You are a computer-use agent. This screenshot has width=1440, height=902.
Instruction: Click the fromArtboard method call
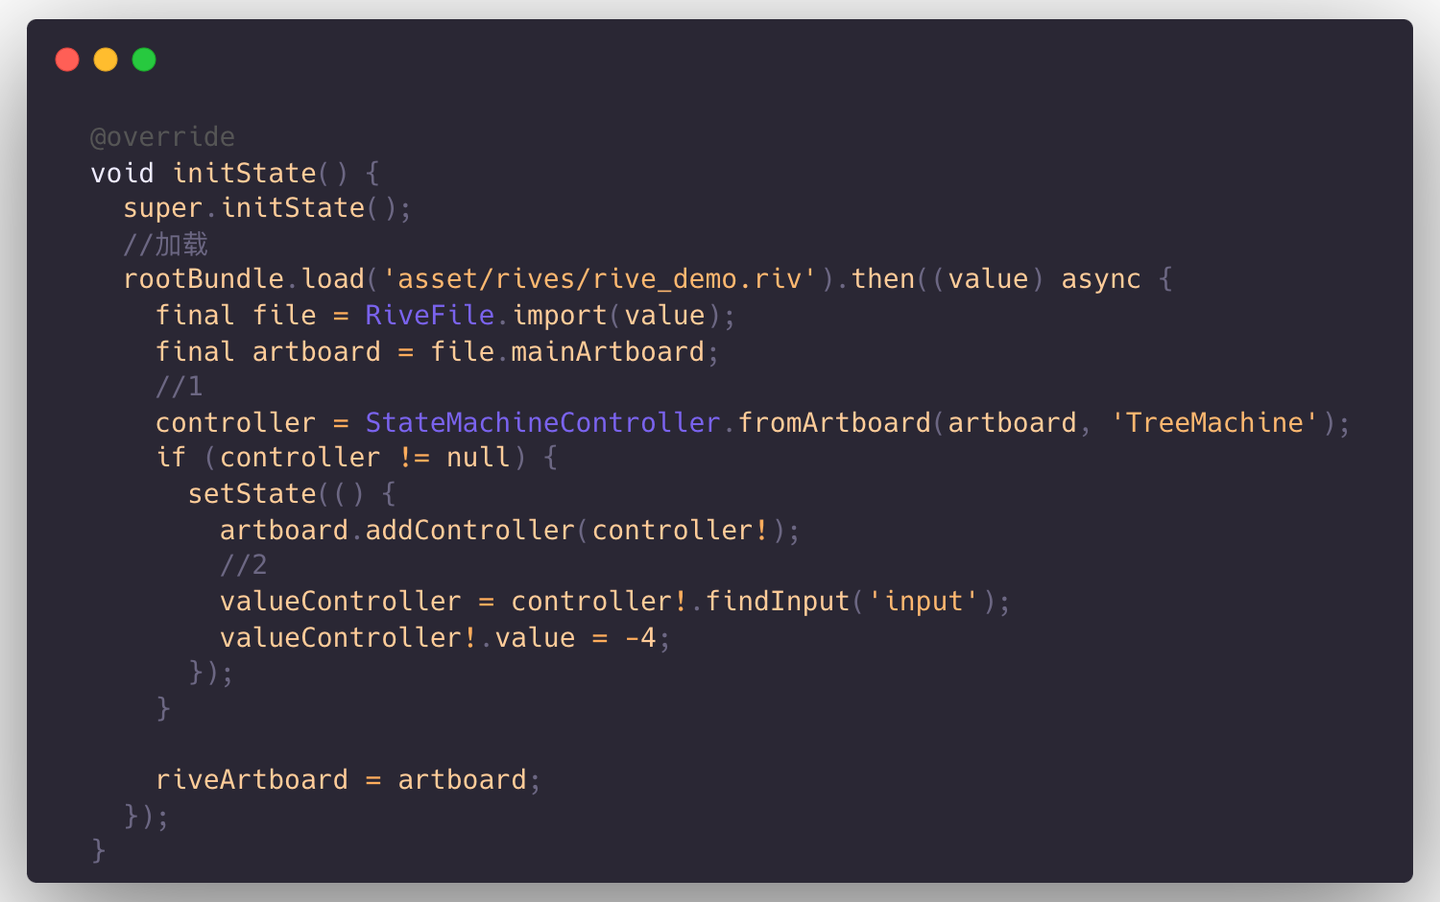click(x=834, y=423)
